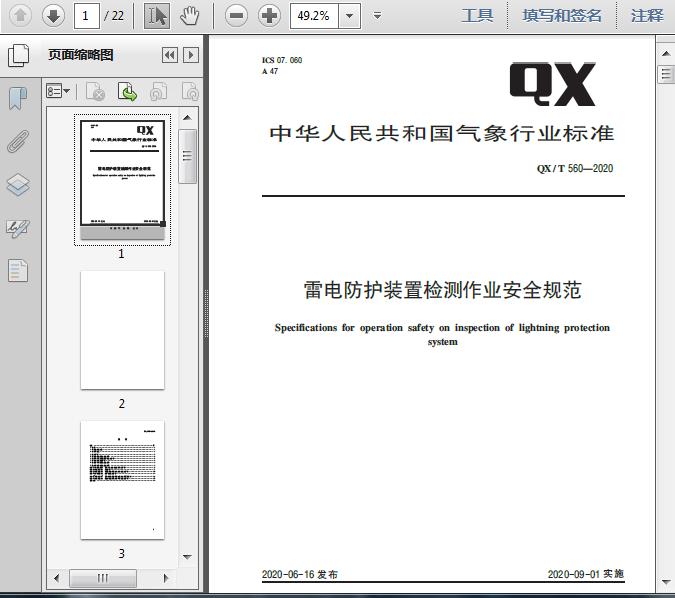Open the layers panel icon
This screenshot has width=675, height=598.
click(x=18, y=185)
